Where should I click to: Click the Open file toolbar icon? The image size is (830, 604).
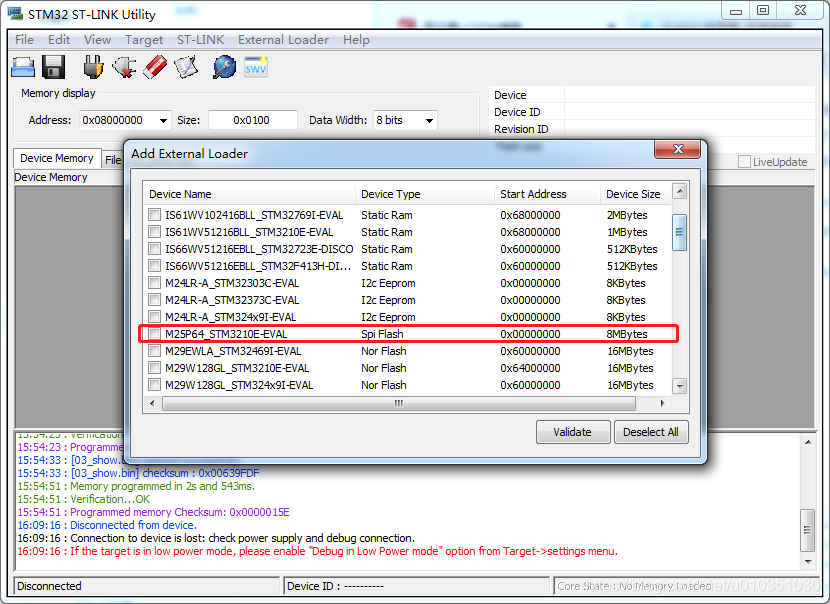click(23, 68)
